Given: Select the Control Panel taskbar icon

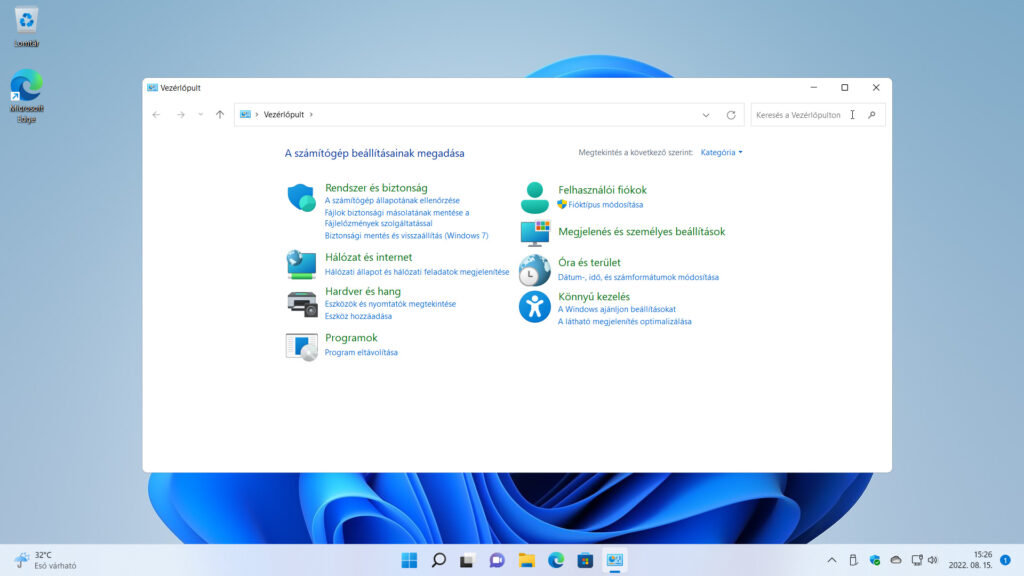Looking at the screenshot, I should (x=615, y=560).
